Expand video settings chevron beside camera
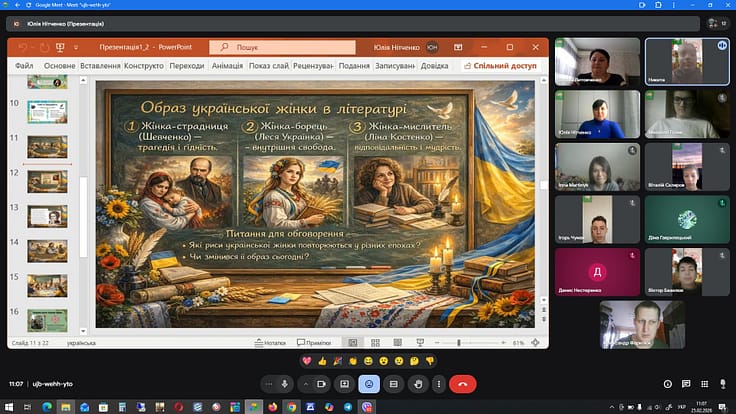 [x=305, y=383]
